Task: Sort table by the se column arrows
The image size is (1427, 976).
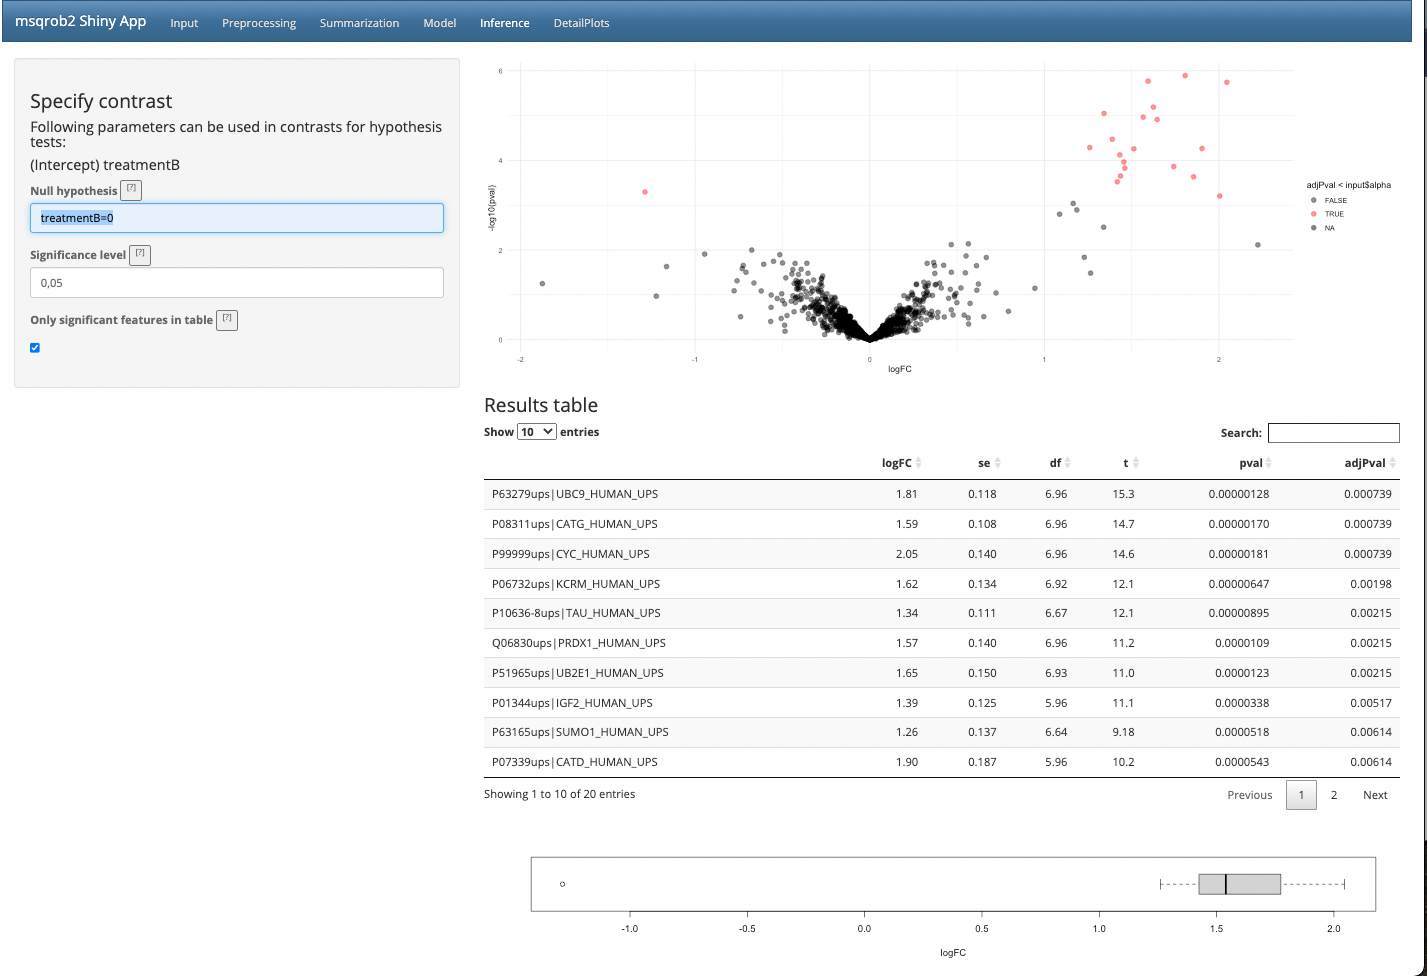Action: 997,463
